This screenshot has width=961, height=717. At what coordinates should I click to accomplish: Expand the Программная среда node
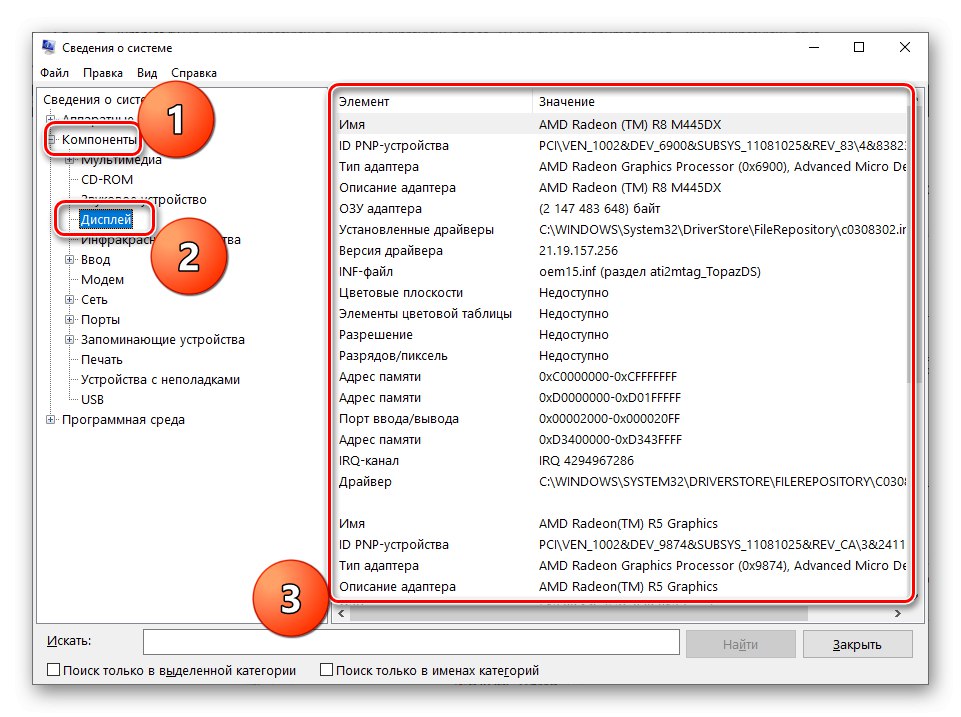[51, 420]
